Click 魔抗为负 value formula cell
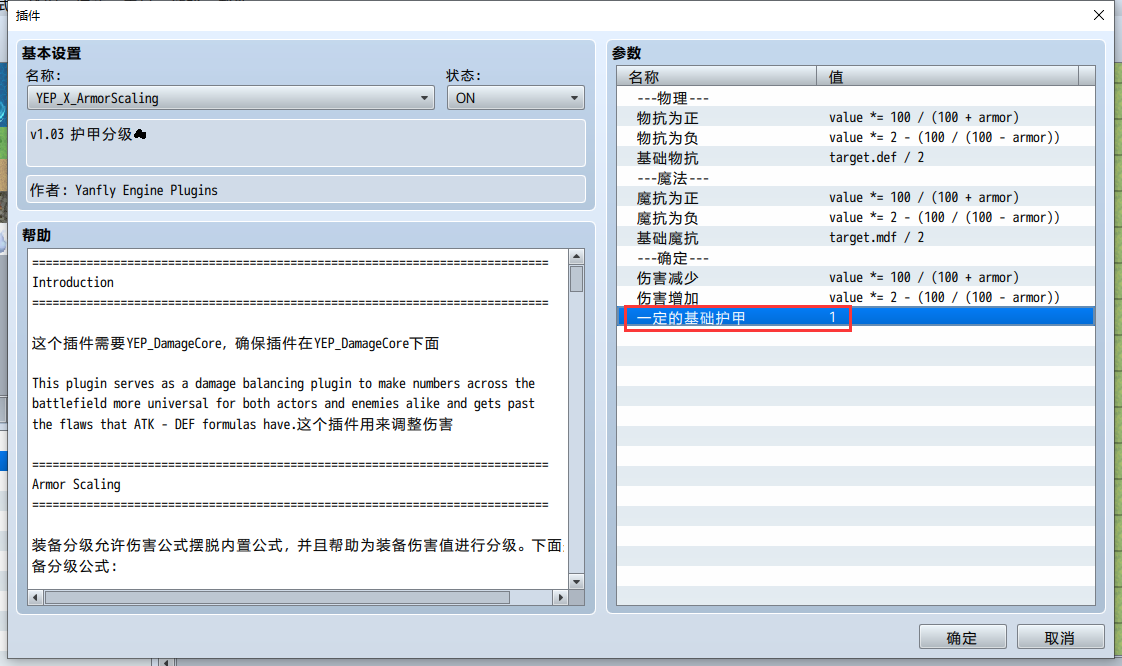The height and width of the screenshot is (666, 1122). (944, 217)
